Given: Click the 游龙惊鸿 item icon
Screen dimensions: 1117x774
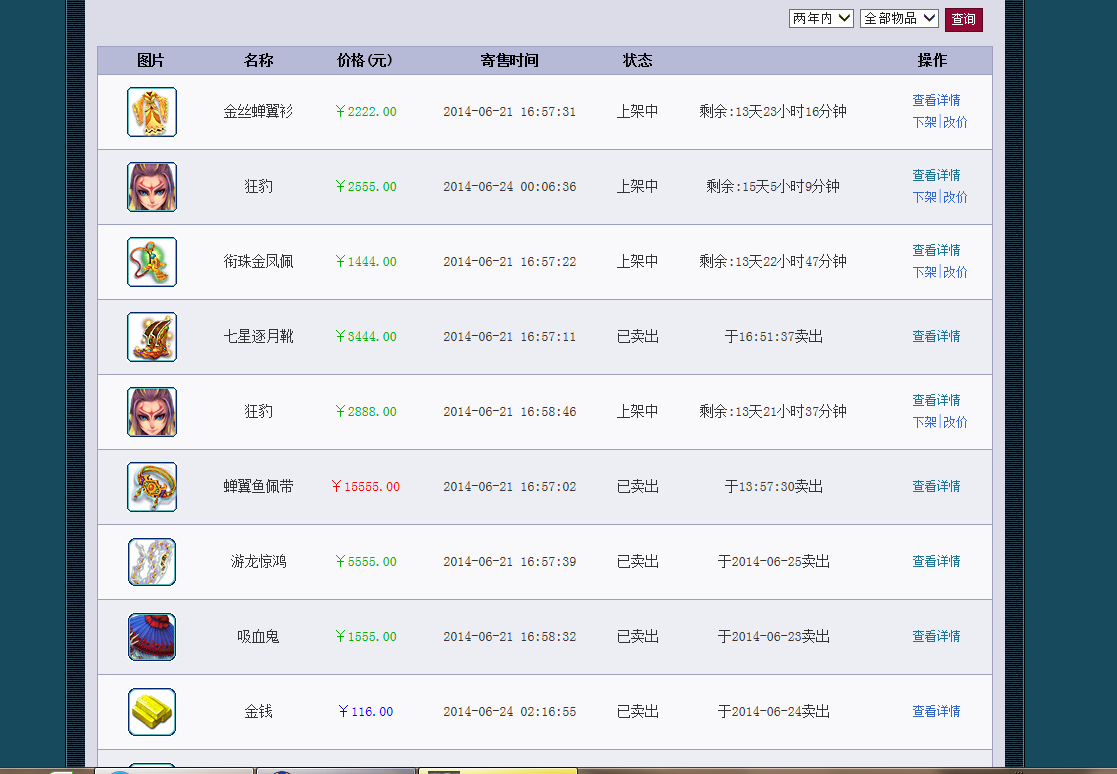Looking at the screenshot, I should pos(152,562).
